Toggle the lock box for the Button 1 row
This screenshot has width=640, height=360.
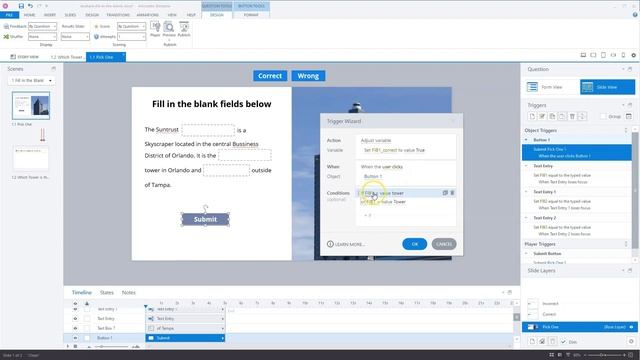tap(87, 338)
